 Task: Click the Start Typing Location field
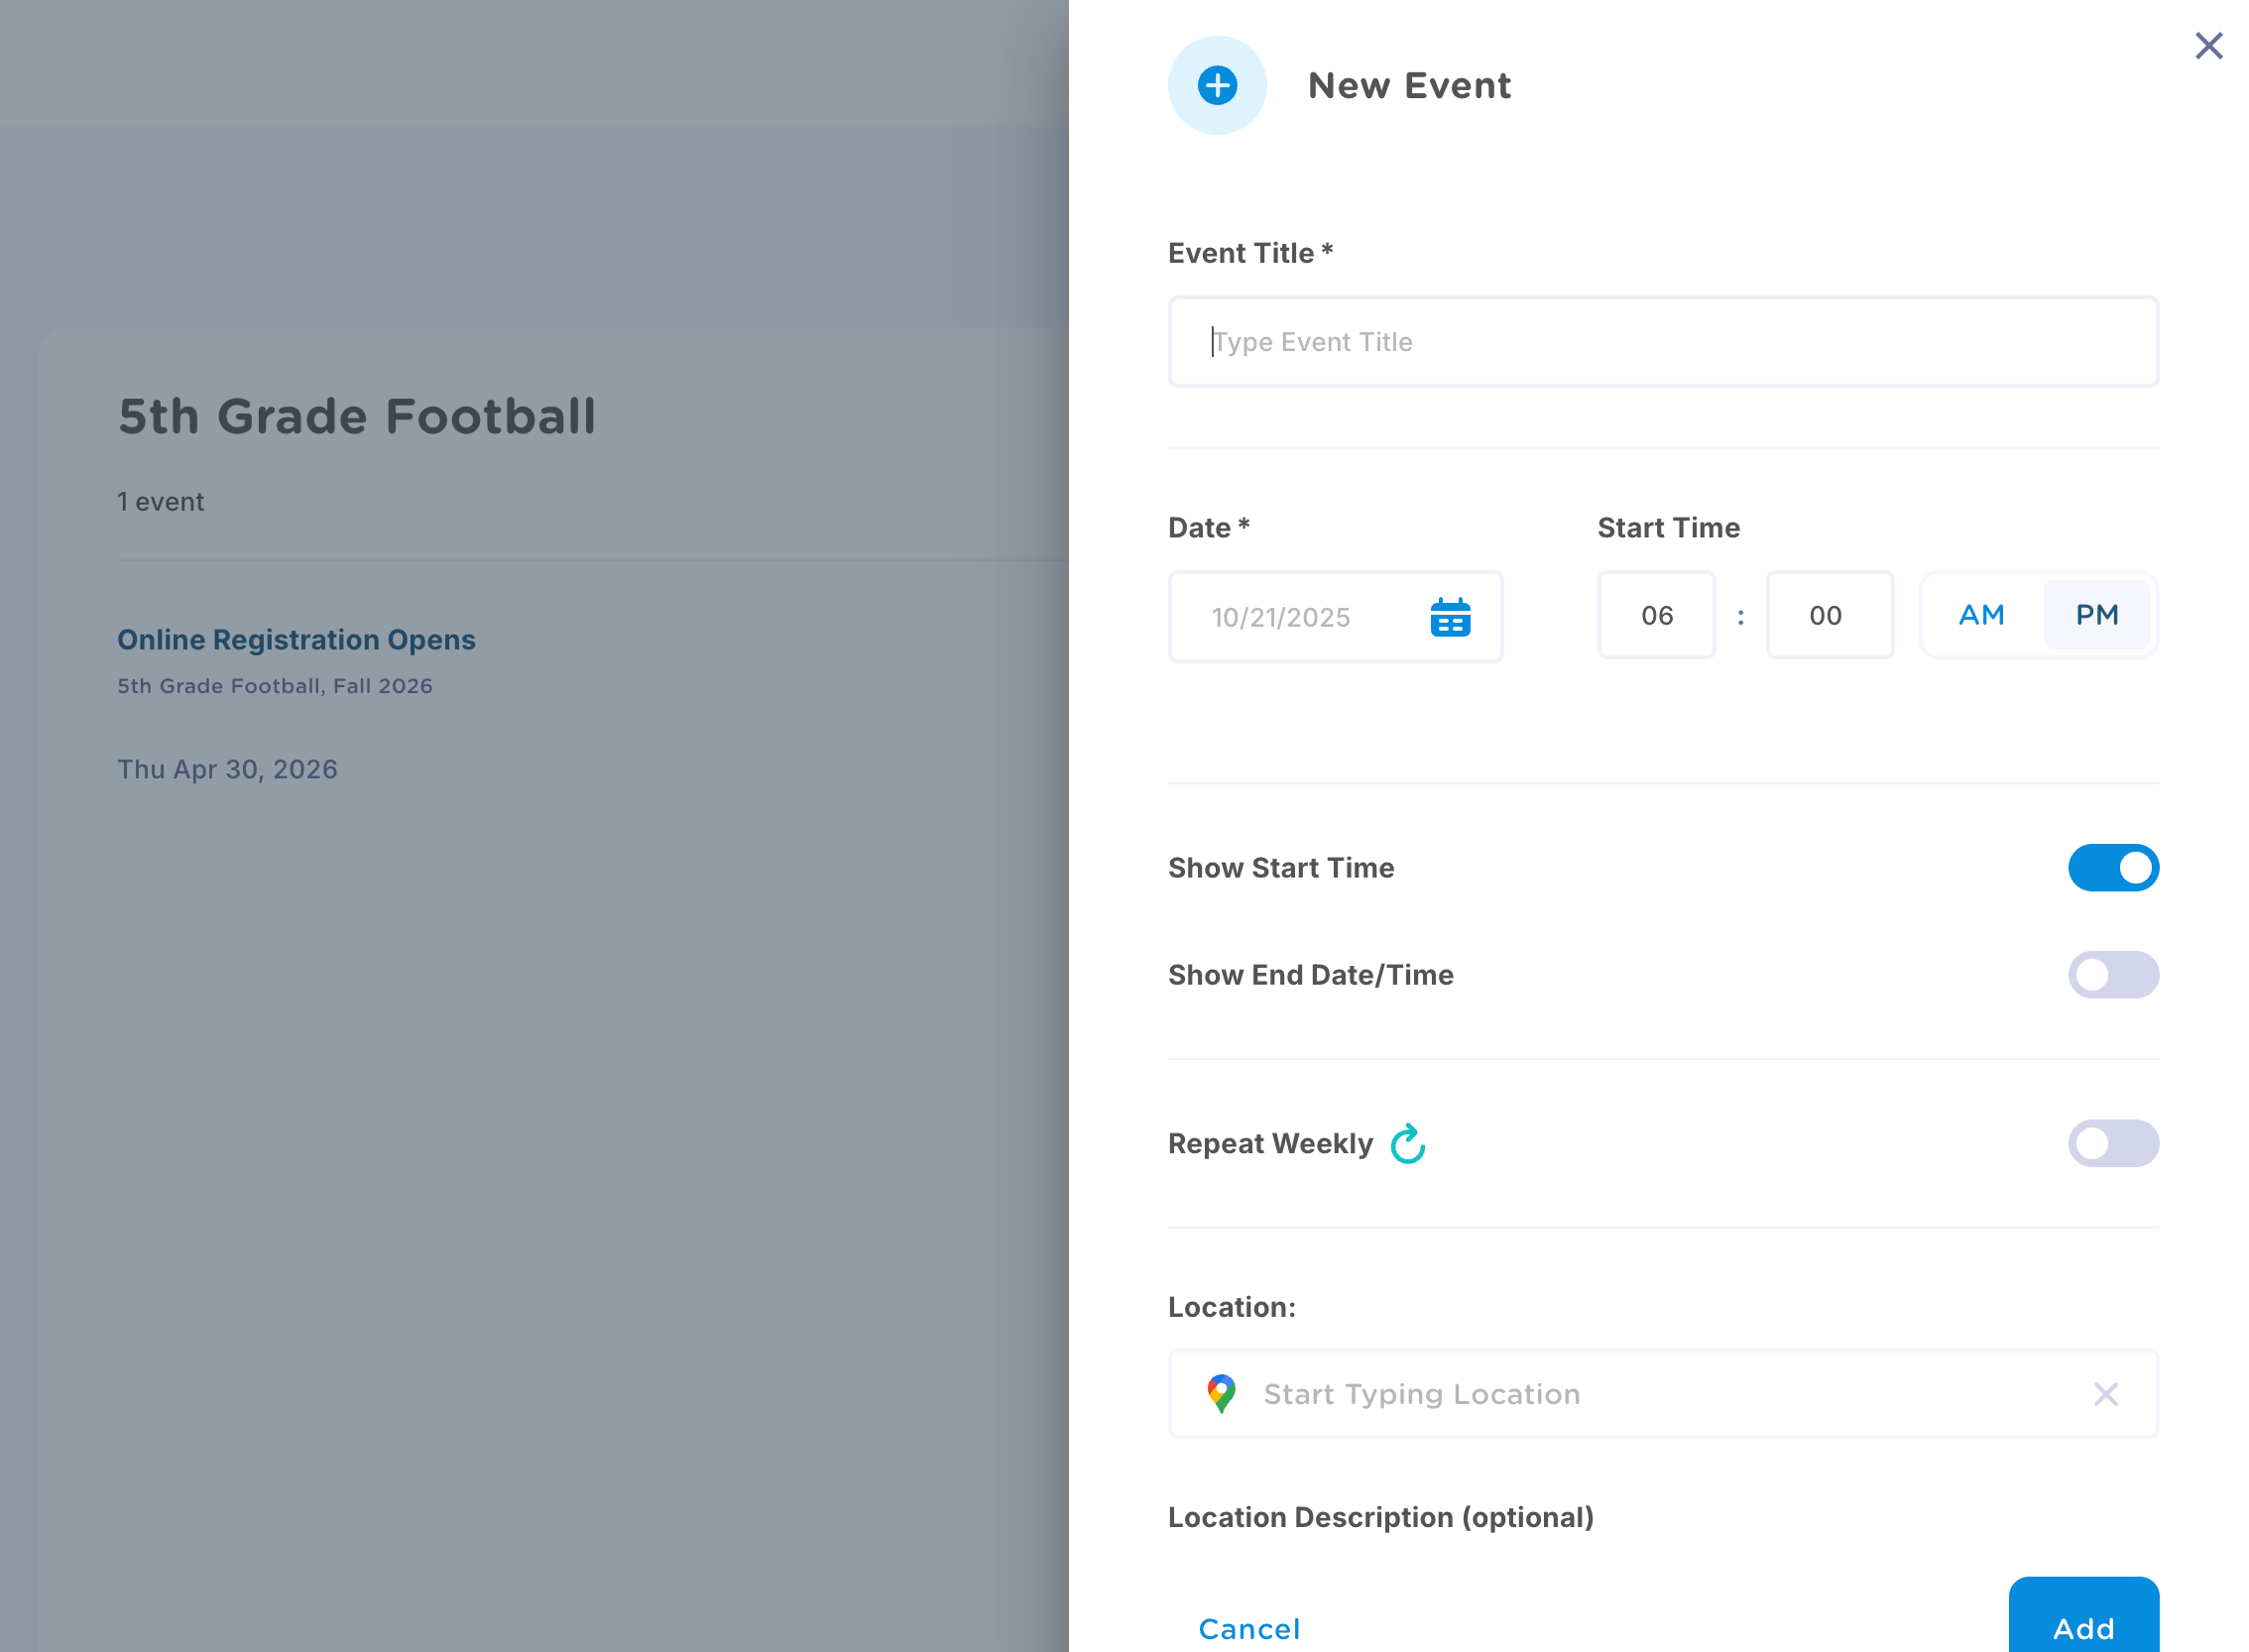click(1650, 1393)
